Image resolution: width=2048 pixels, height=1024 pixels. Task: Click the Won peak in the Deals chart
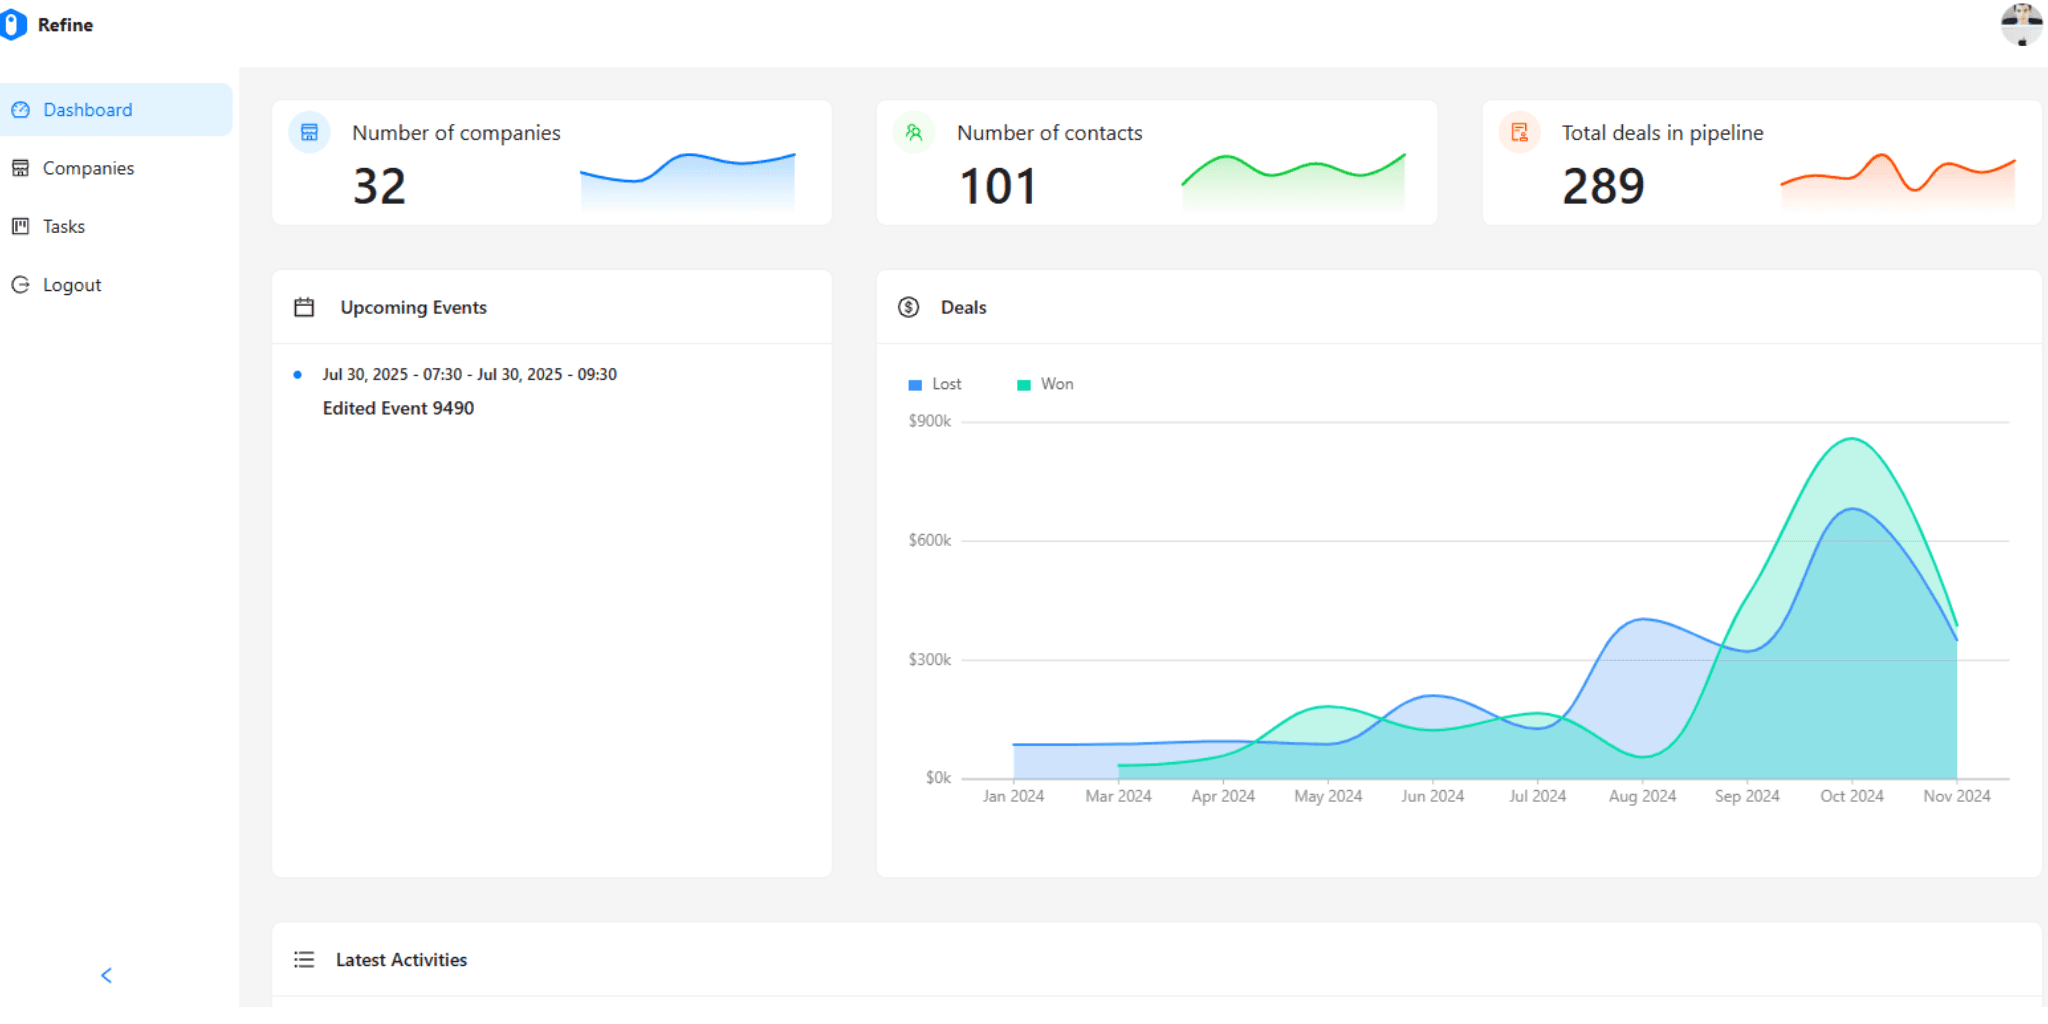click(x=1852, y=439)
